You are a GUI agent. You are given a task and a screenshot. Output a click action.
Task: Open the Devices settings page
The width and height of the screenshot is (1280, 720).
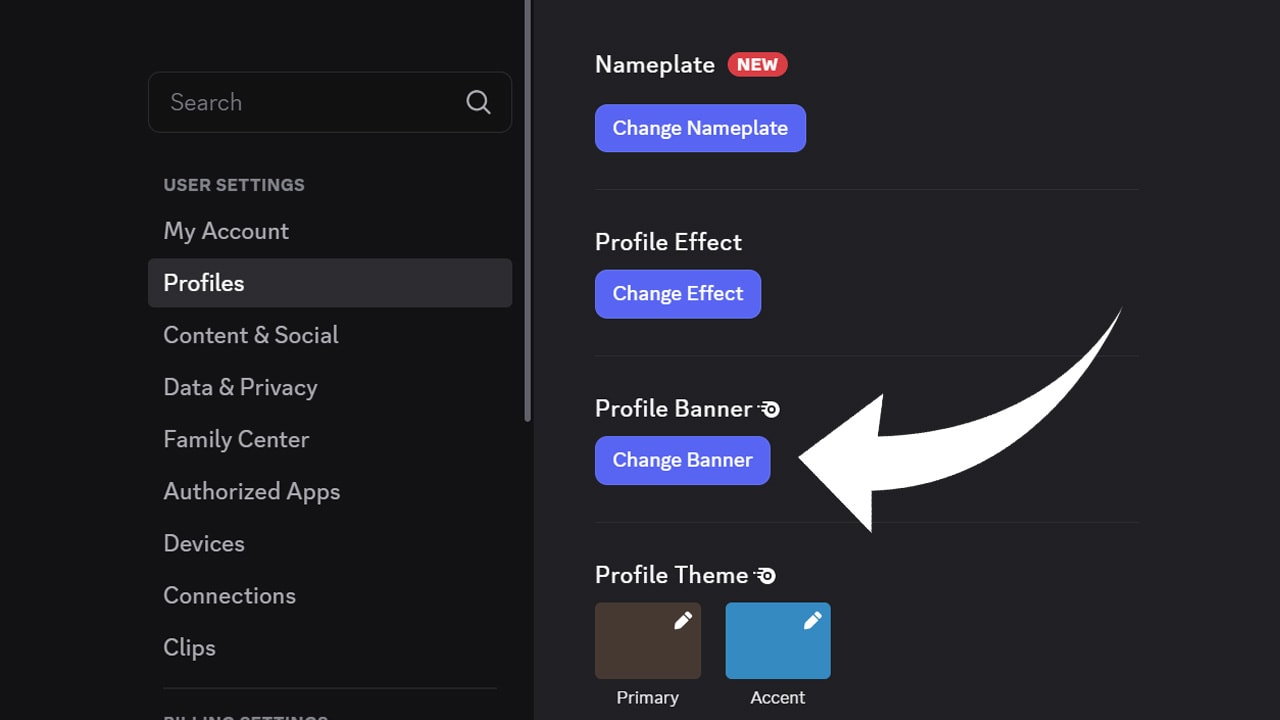(204, 543)
